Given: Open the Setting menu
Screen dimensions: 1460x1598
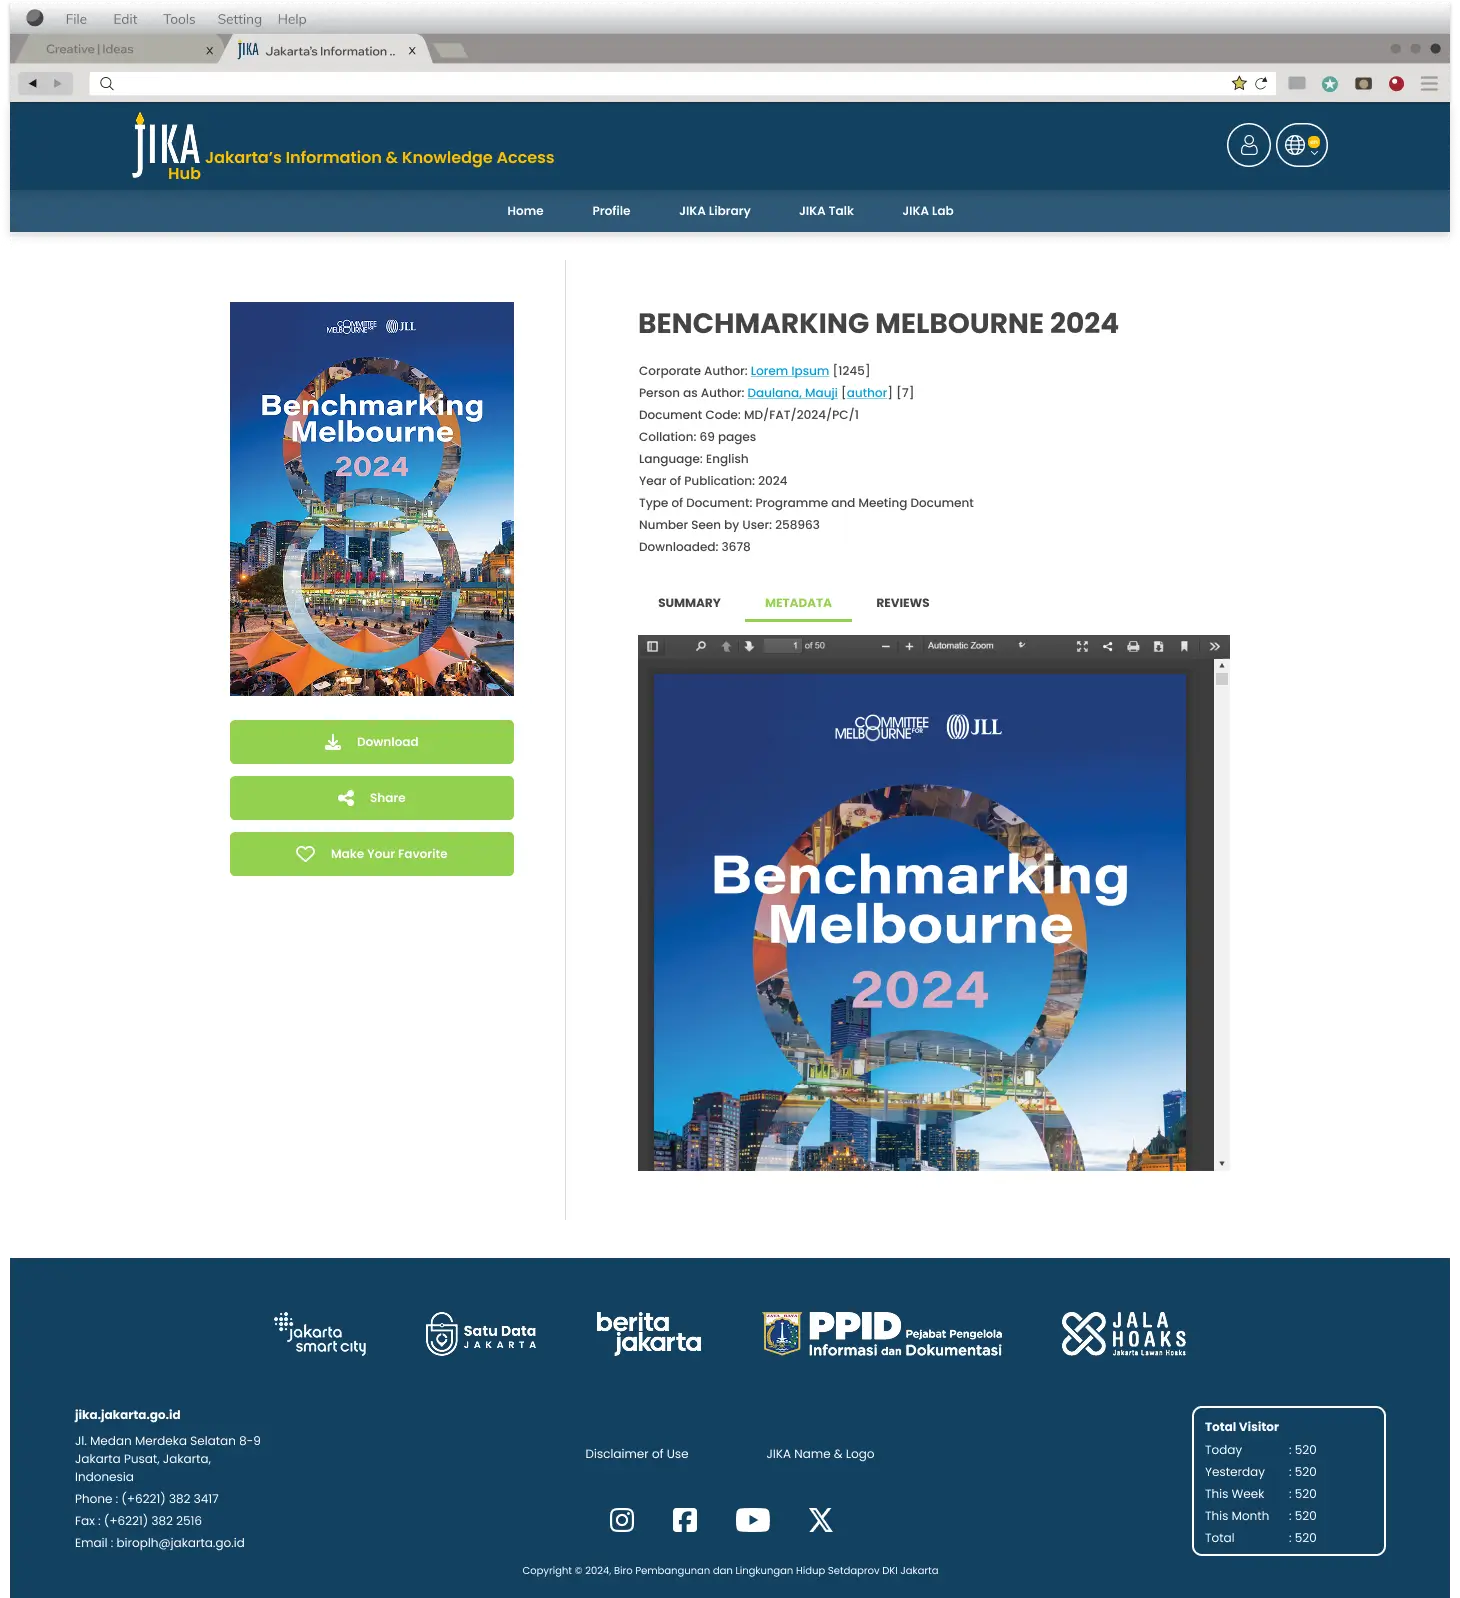Looking at the screenshot, I should (239, 19).
